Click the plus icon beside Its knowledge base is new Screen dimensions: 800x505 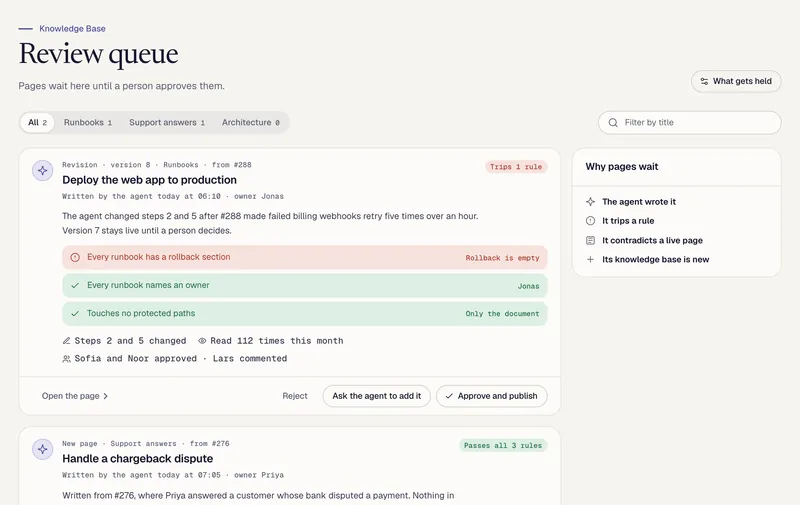click(590, 259)
